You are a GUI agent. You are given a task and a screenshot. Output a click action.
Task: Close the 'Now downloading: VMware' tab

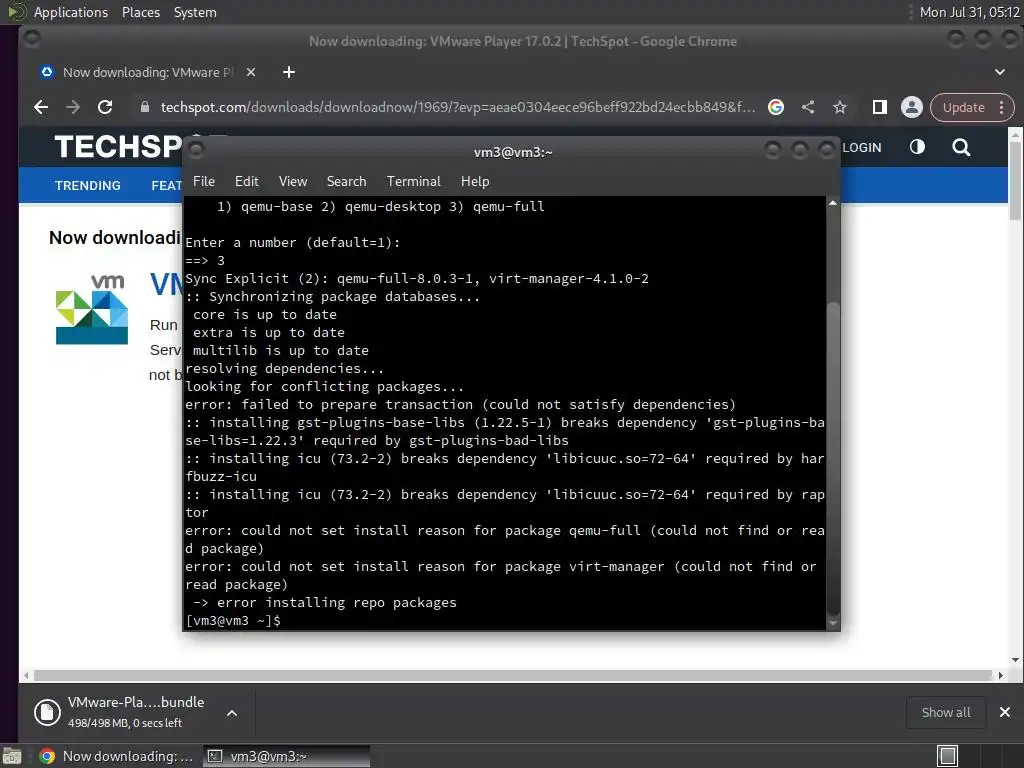click(251, 72)
